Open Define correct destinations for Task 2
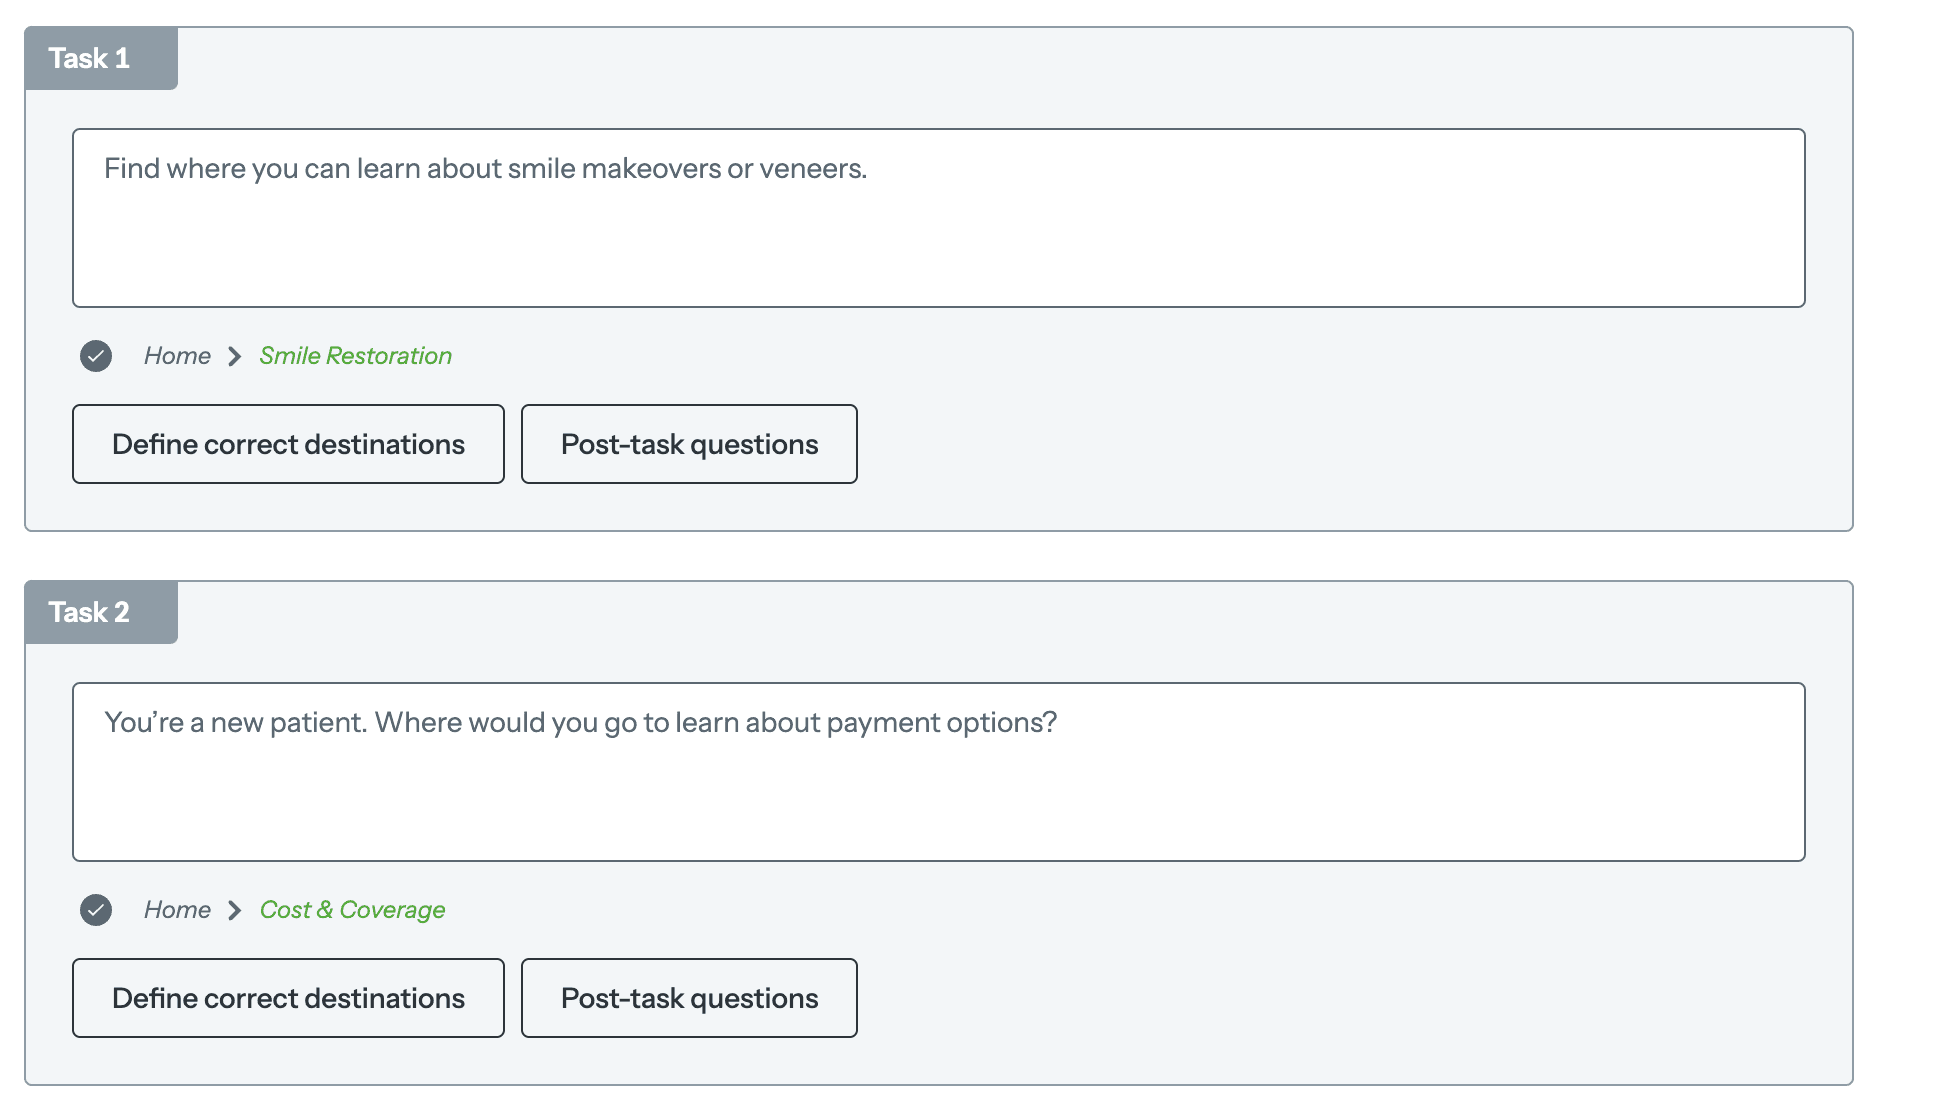The width and height of the screenshot is (1948, 1106). [x=288, y=998]
